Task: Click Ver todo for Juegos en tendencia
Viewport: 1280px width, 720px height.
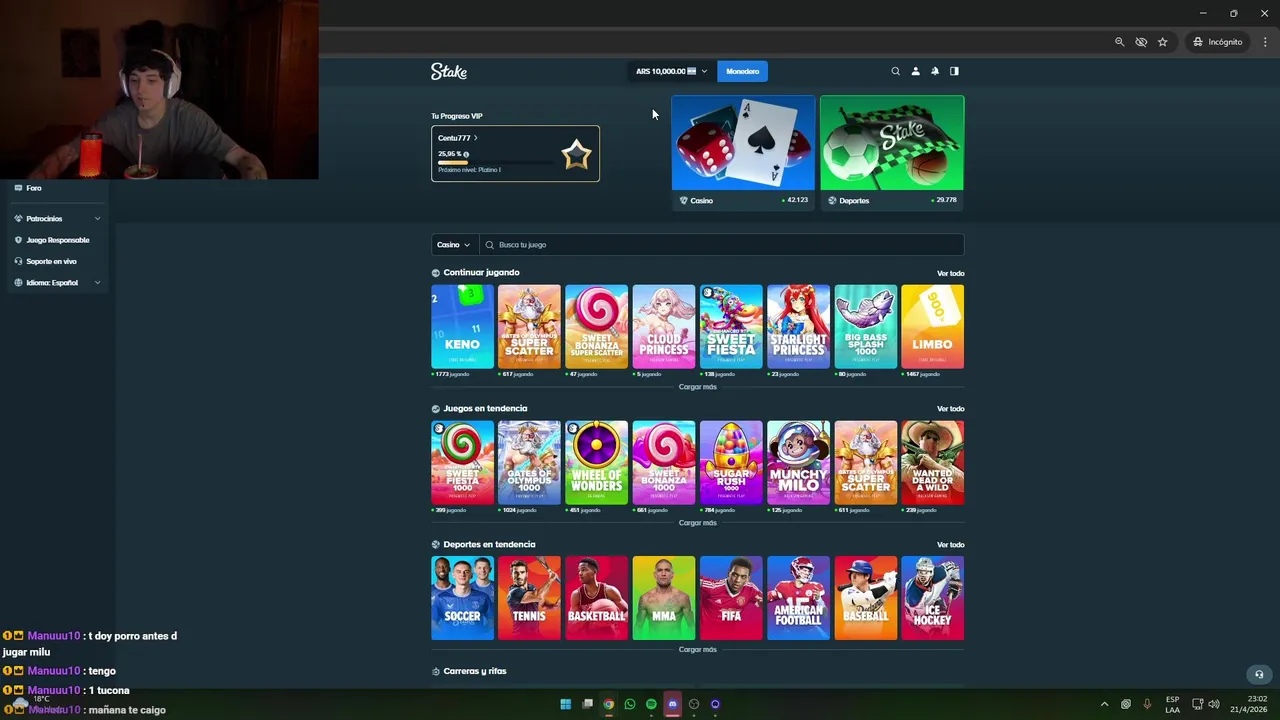Action: 950,409
